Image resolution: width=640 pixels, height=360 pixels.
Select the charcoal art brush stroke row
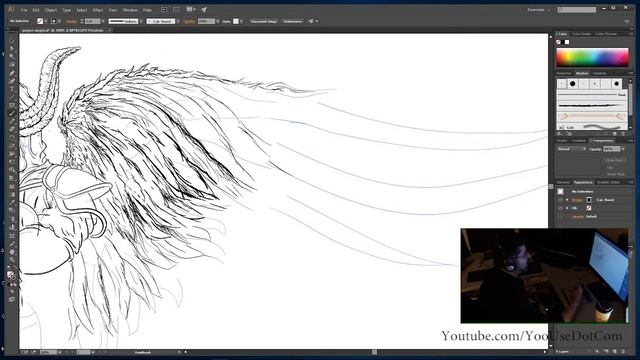[592, 106]
